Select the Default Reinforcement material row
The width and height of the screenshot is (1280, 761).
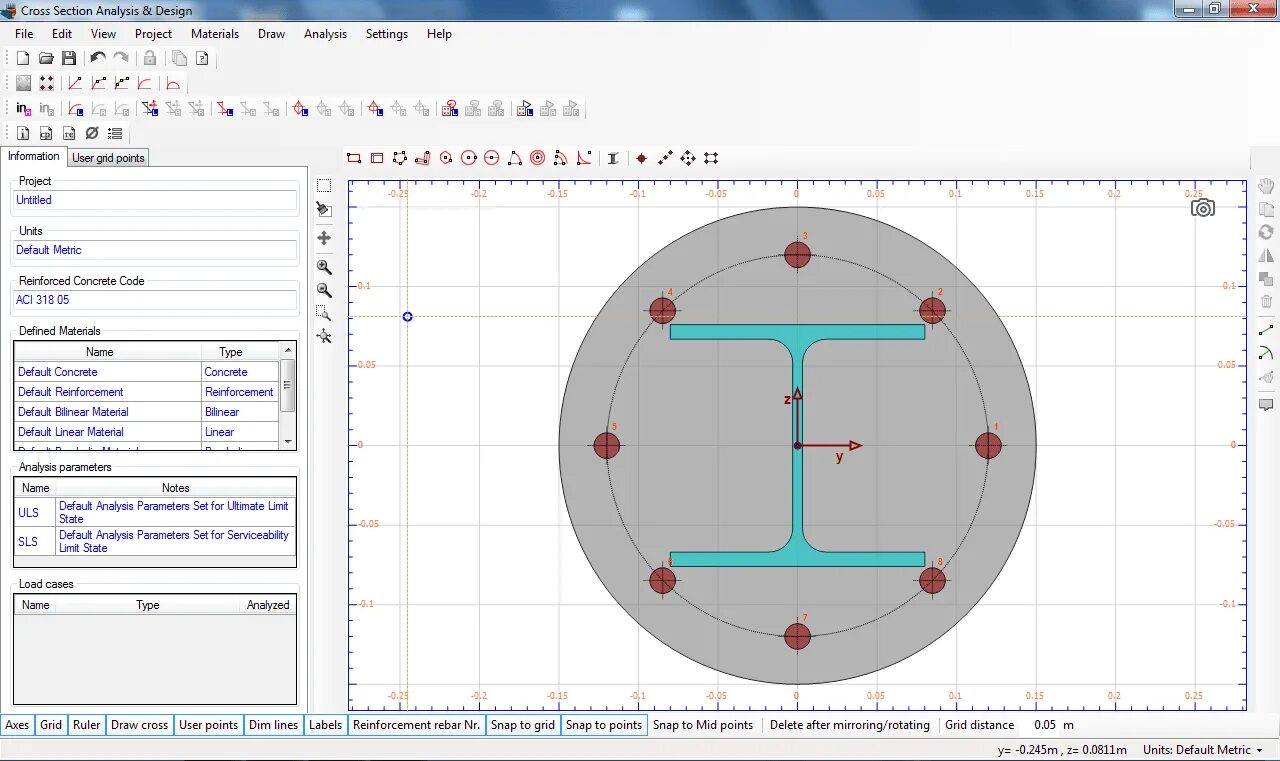tap(146, 392)
